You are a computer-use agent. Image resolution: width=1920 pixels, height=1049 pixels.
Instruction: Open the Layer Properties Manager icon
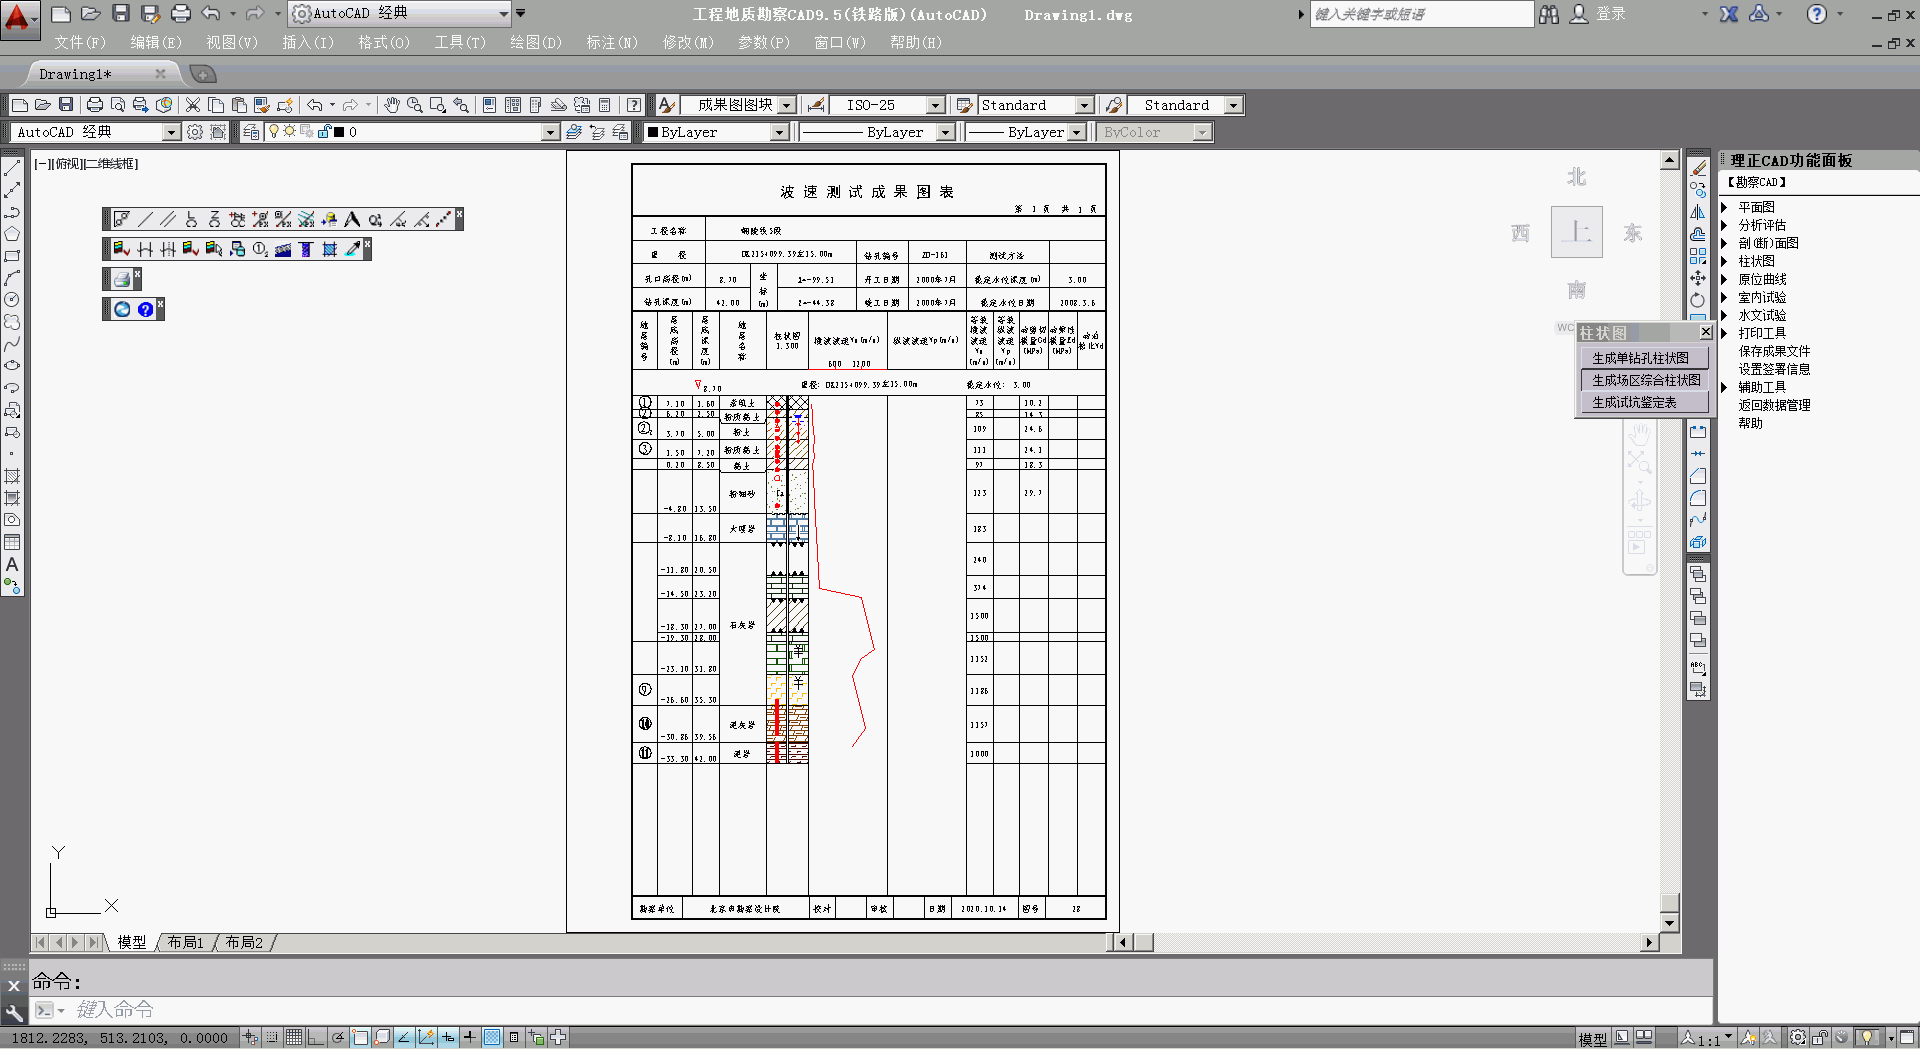click(252, 132)
